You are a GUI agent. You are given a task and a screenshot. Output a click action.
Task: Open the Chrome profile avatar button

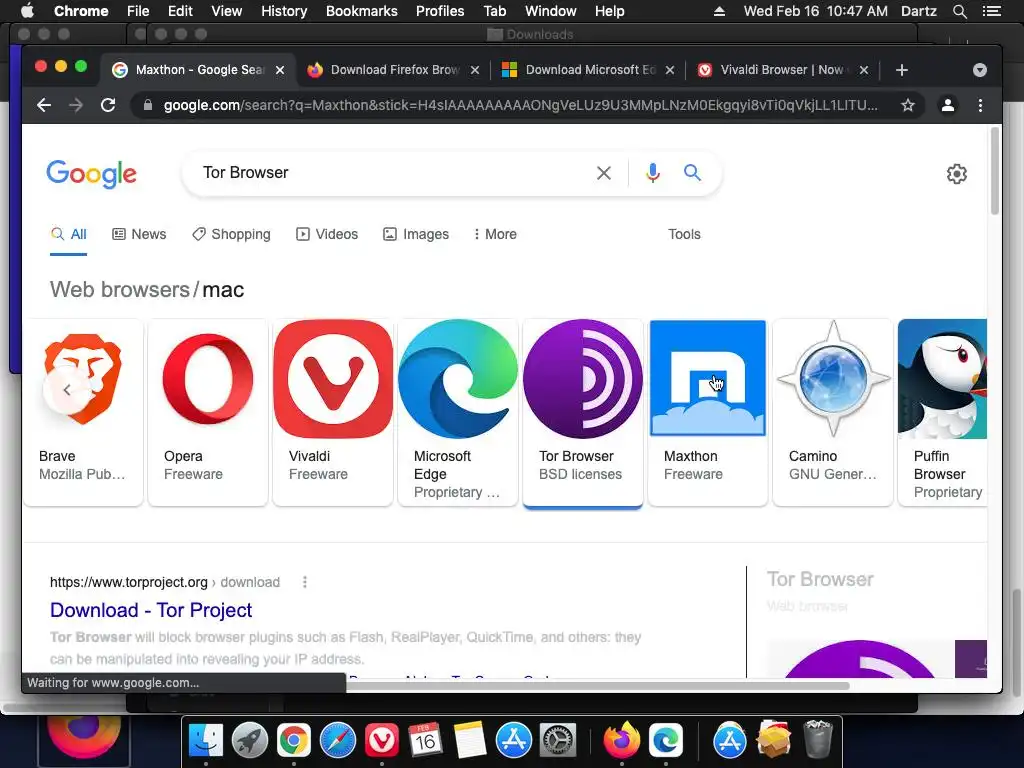[x=948, y=105]
